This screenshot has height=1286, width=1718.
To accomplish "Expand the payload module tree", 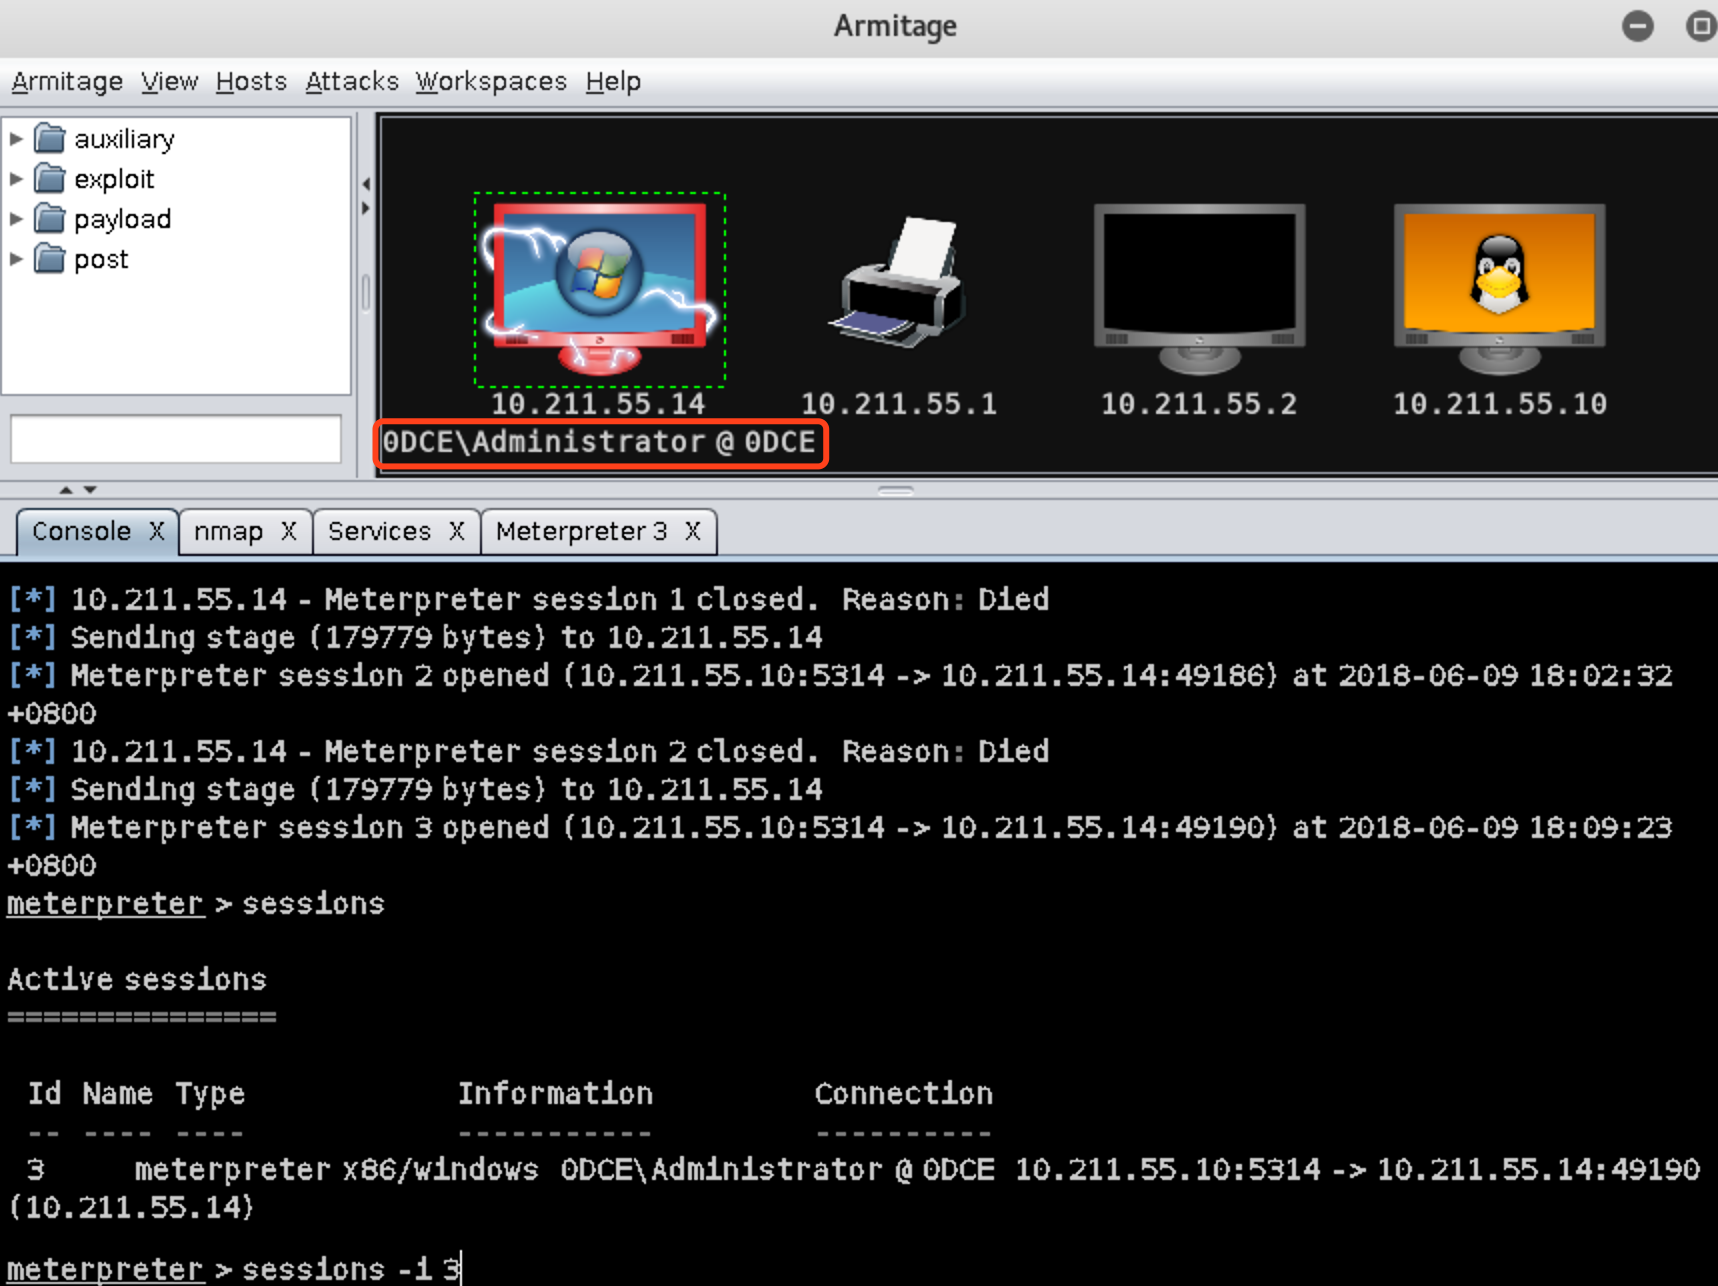I will pos(16,218).
